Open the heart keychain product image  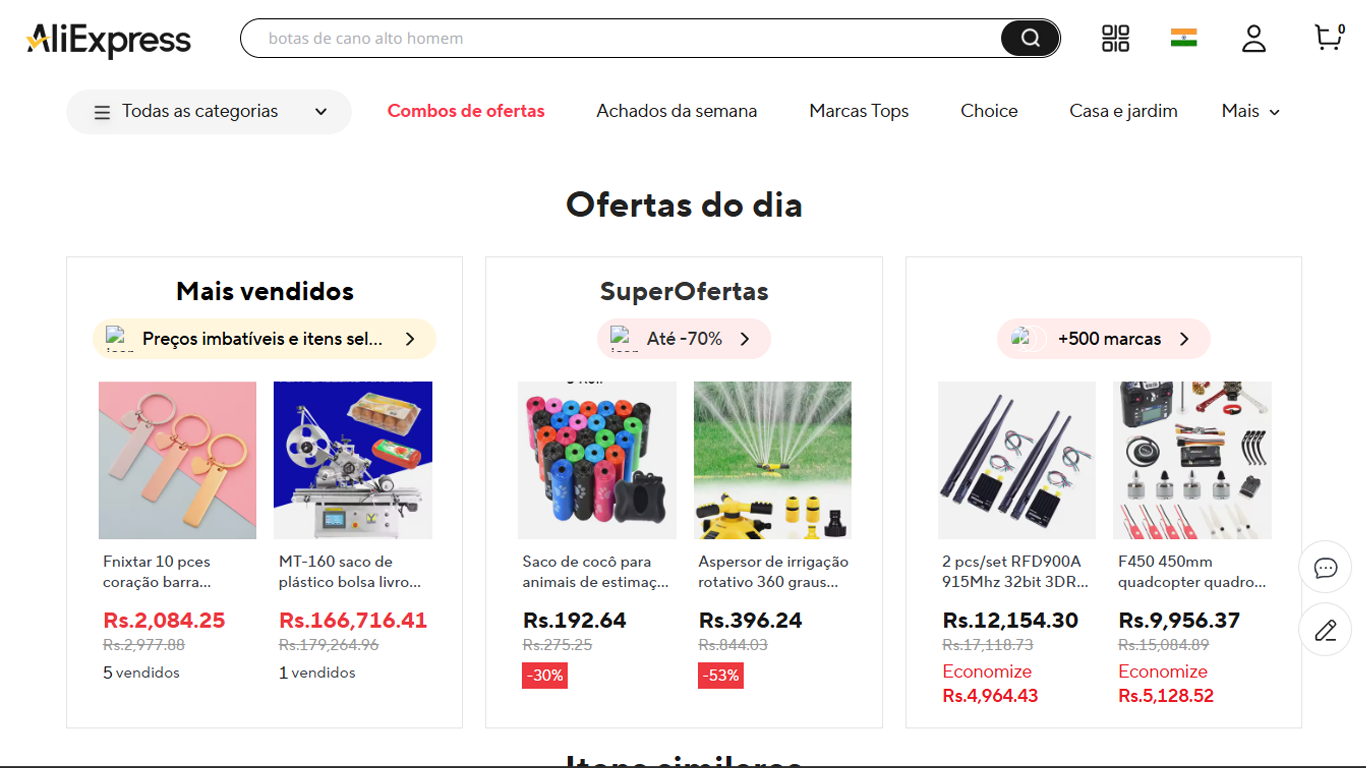click(x=177, y=460)
